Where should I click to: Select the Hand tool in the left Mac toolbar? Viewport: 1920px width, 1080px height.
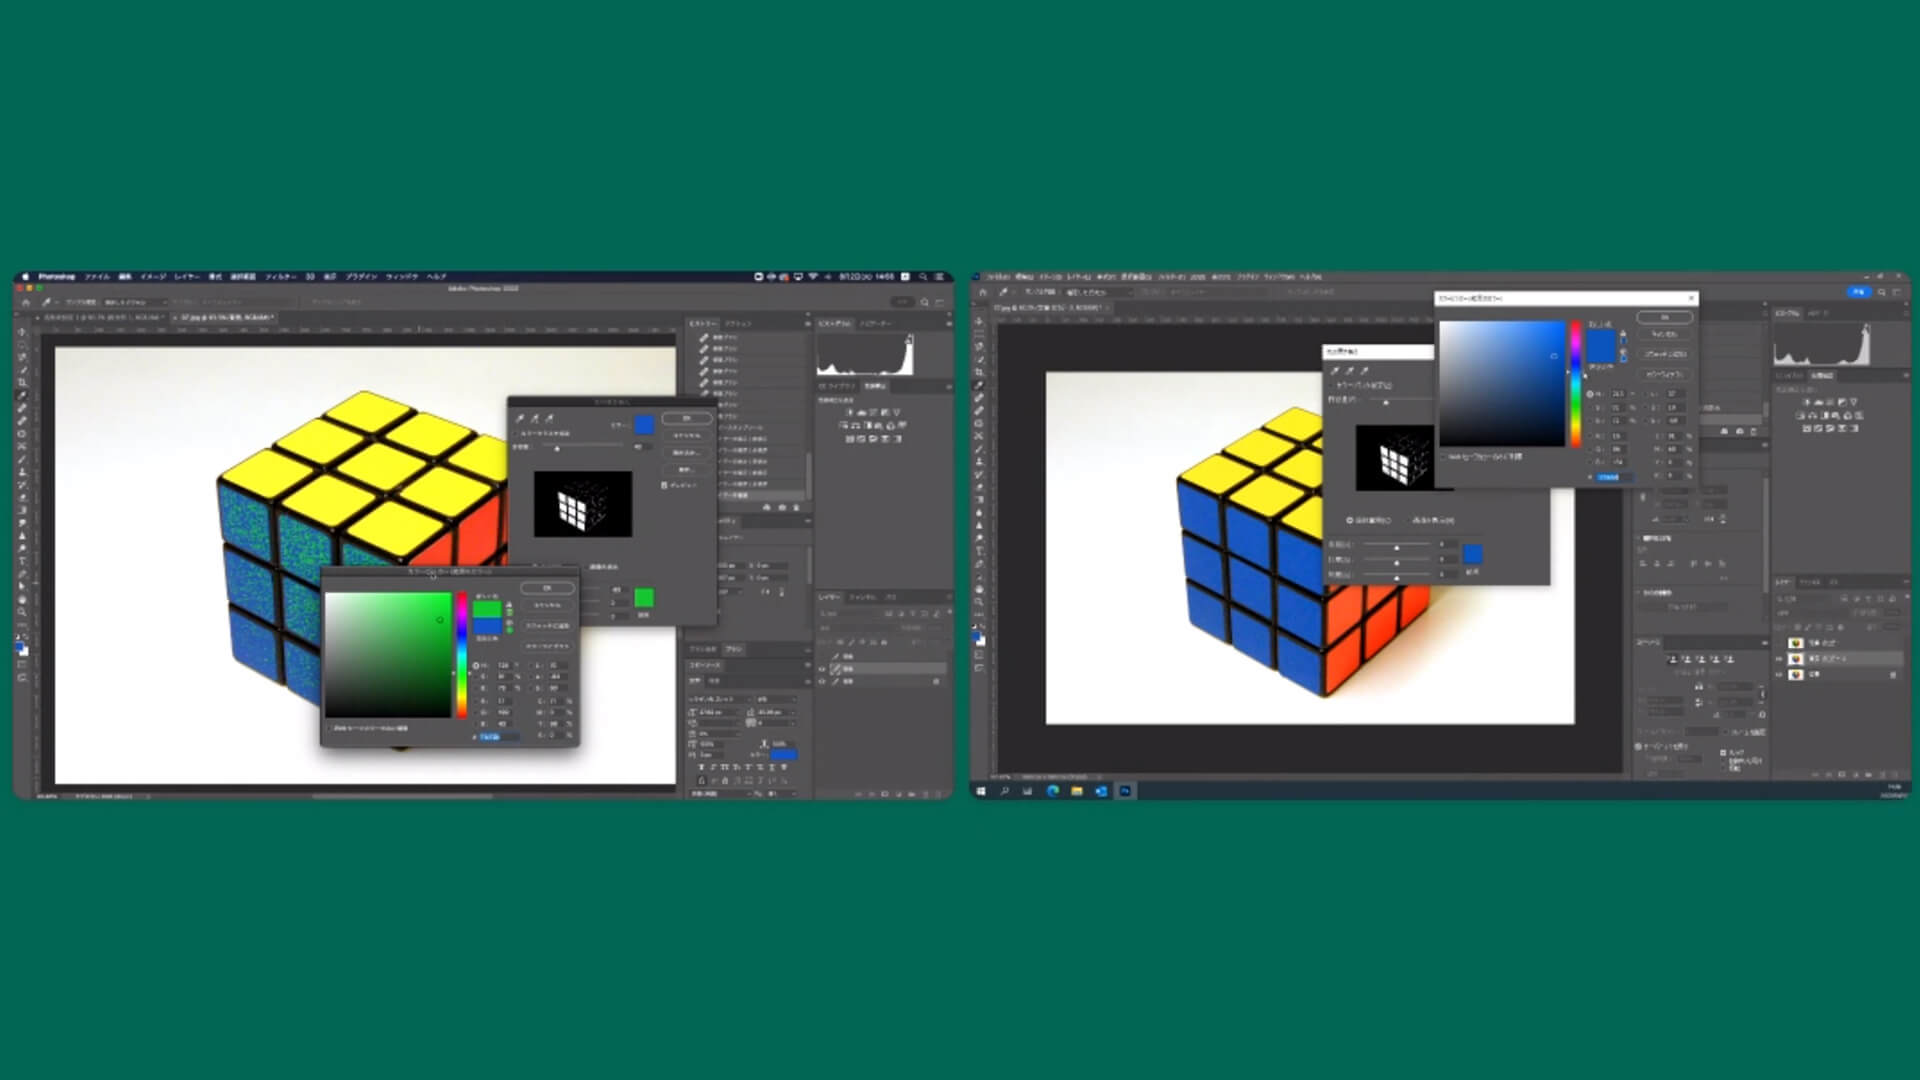pos(22,600)
